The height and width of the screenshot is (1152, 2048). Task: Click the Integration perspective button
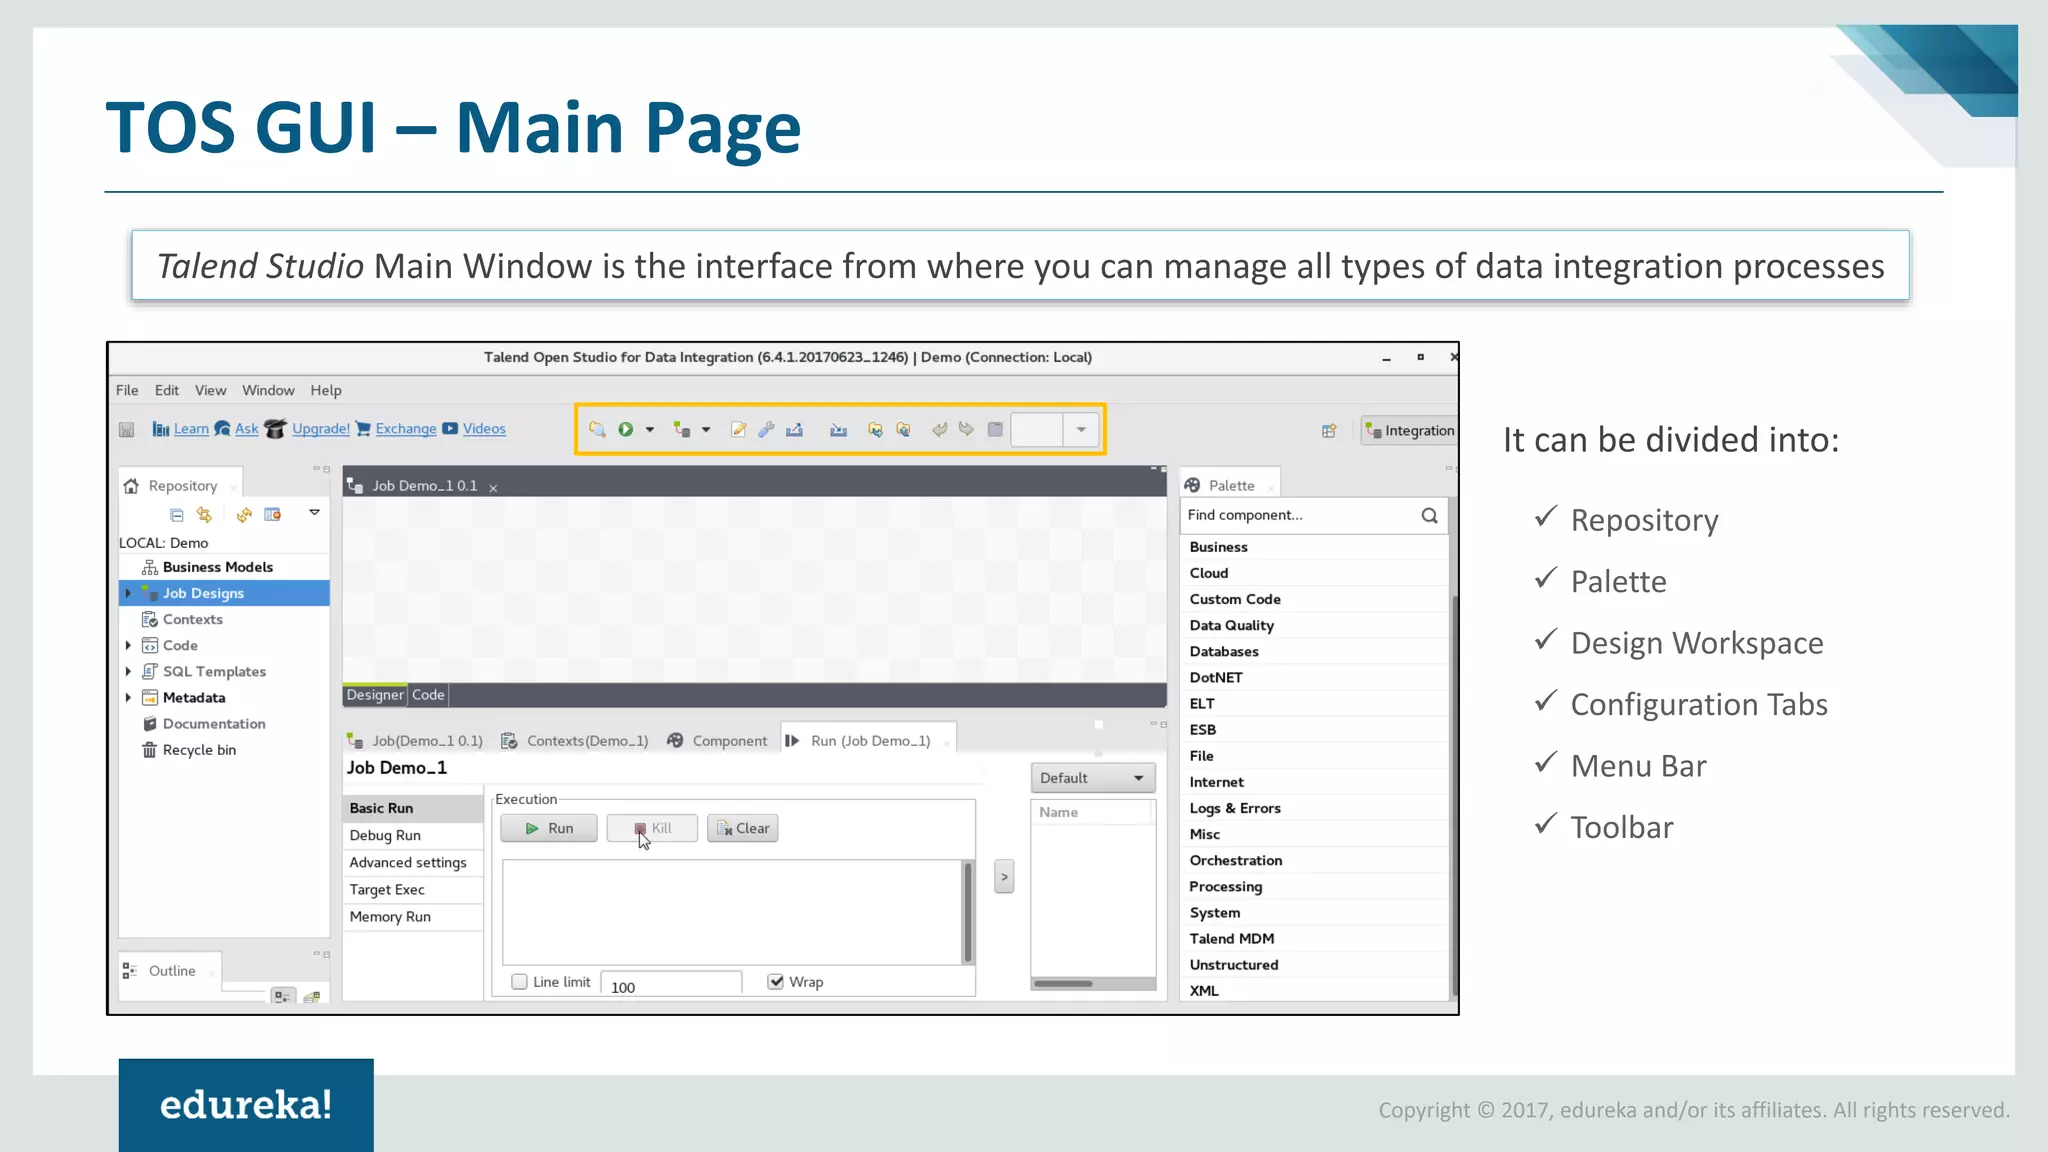[x=1409, y=431]
